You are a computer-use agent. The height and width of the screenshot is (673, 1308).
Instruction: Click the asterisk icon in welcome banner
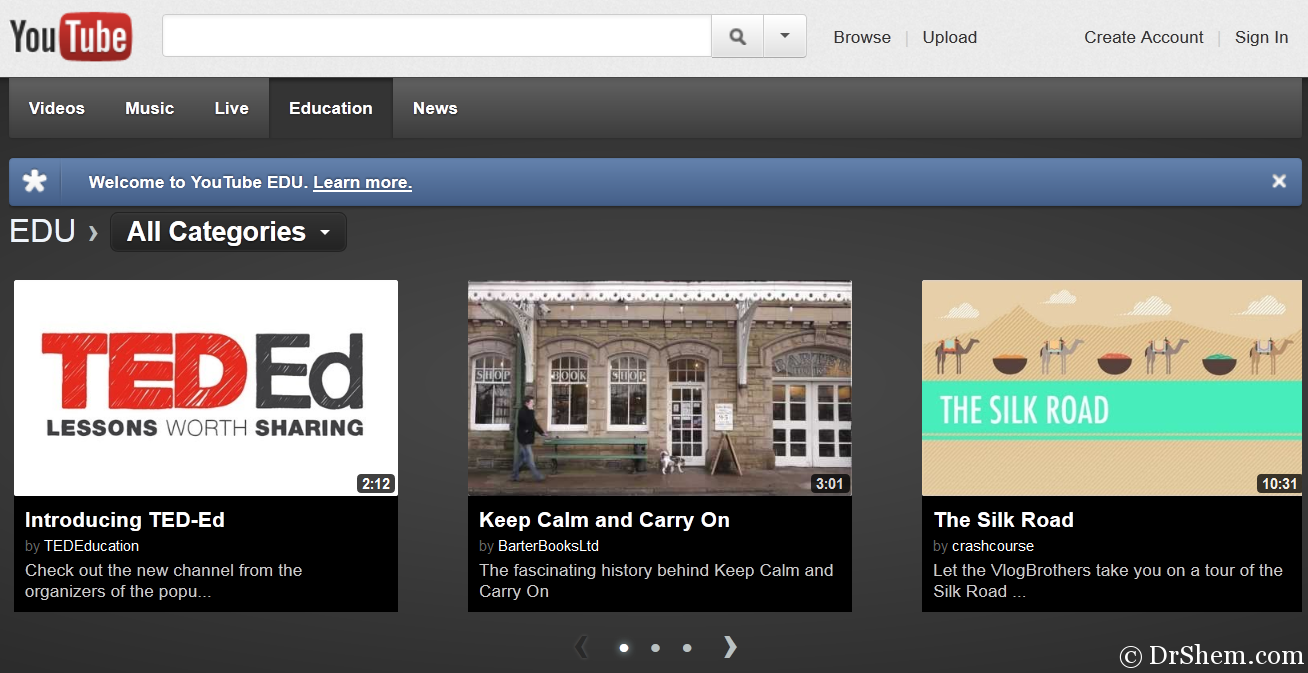pos(35,182)
